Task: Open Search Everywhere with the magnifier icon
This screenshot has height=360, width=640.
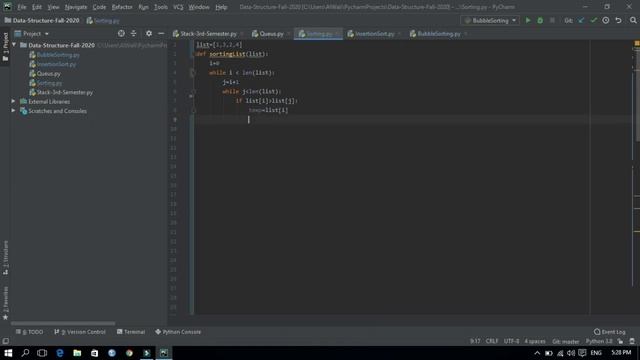Action: pos(633,20)
